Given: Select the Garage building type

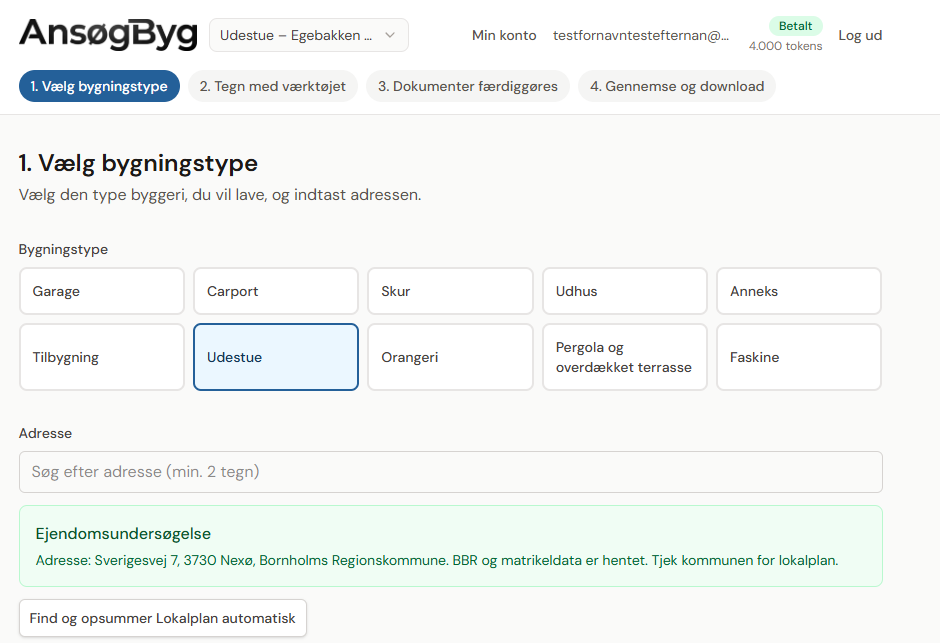Looking at the screenshot, I should [x=101, y=291].
